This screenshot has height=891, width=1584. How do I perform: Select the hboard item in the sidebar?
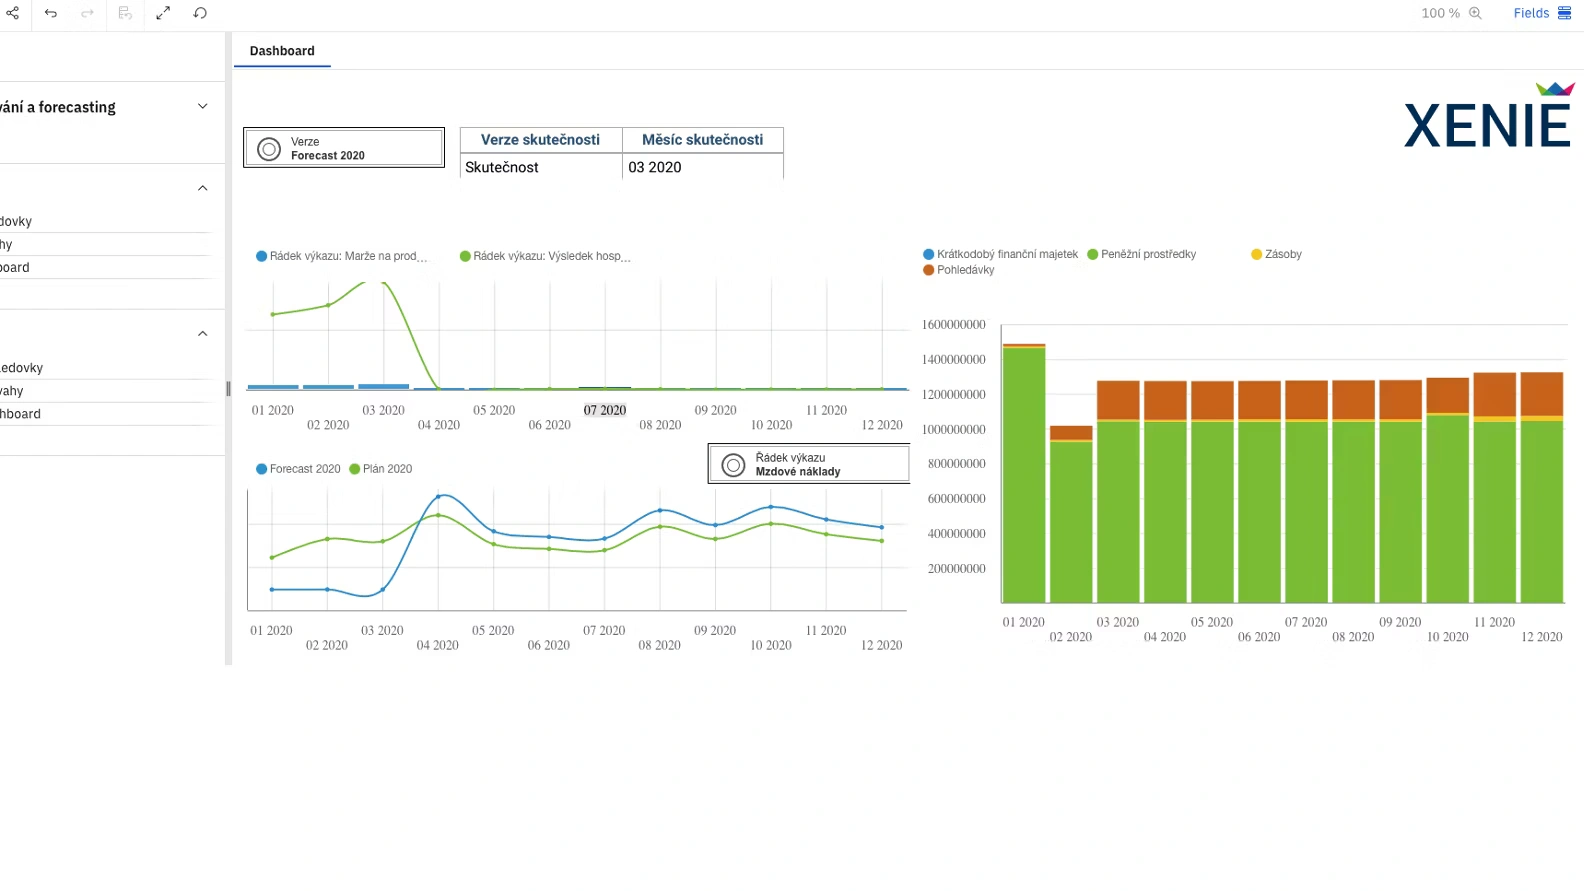click(x=22, y=414)
